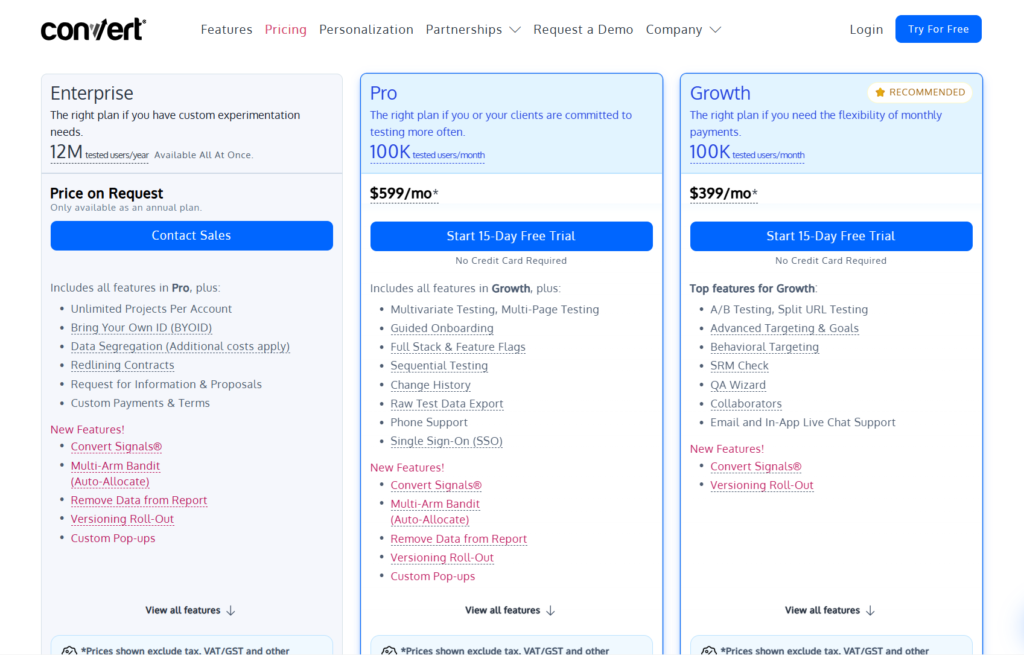
Task: Switch to the Personalization page
Action: click(x=366, y=29)
